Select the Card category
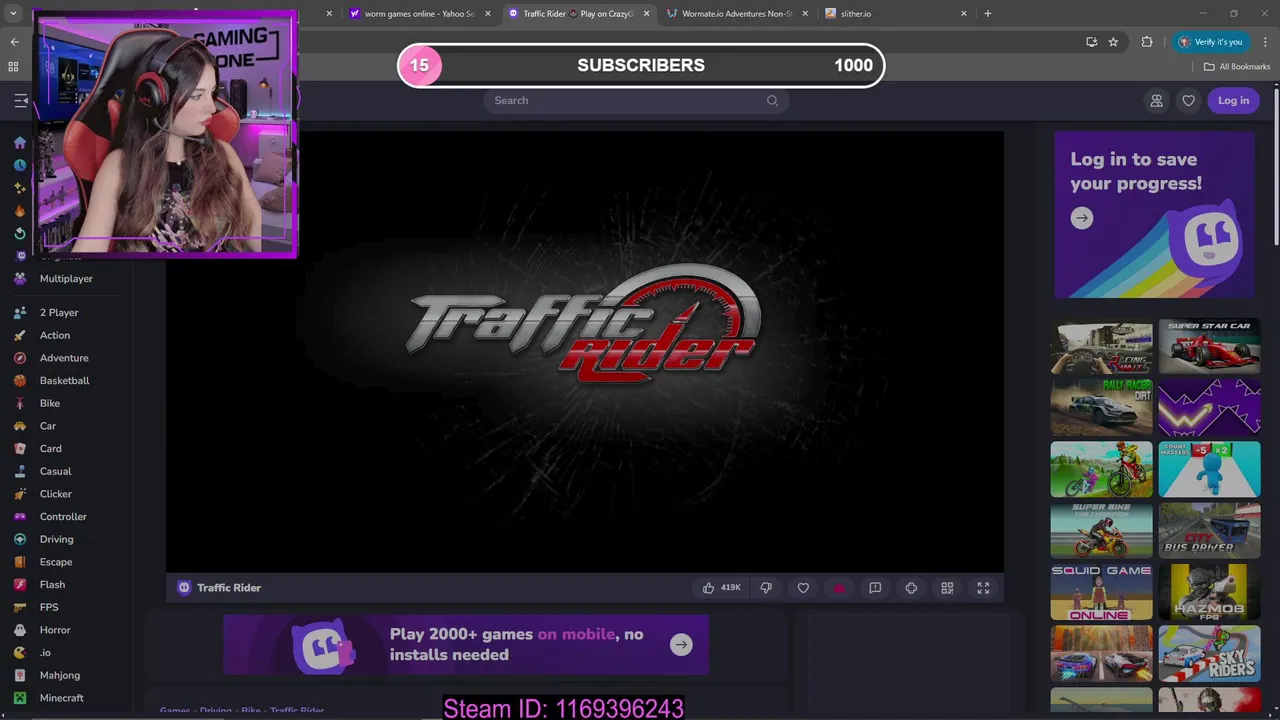1280x720 pixels. (50, 449)
